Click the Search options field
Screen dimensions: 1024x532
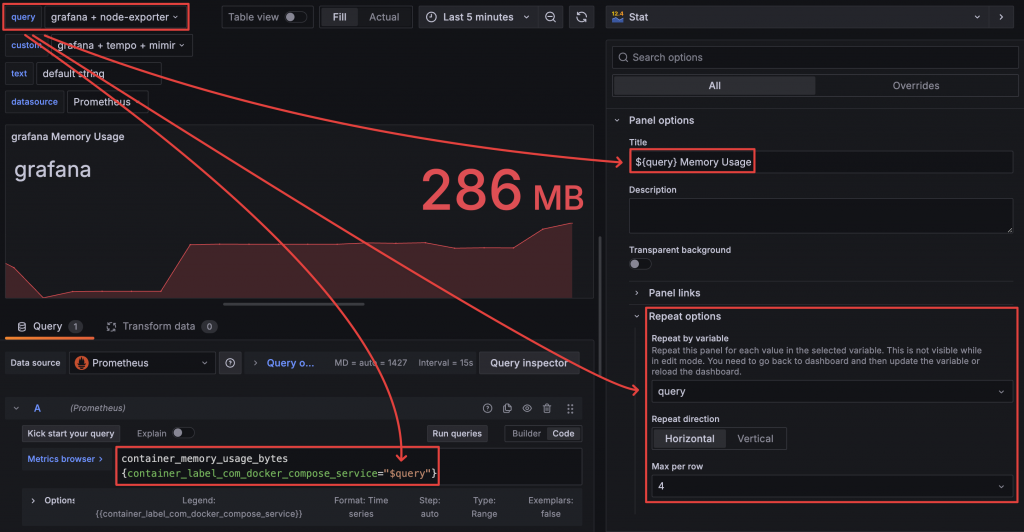click(815, 57)
